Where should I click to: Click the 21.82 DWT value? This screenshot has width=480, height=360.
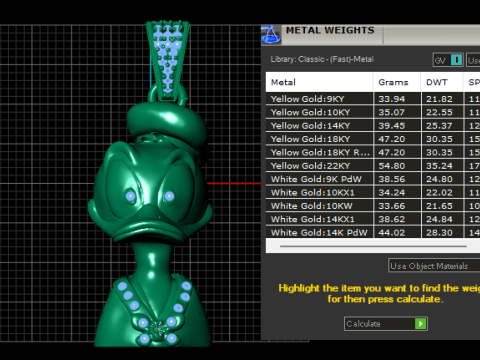[x=439, y=99]
